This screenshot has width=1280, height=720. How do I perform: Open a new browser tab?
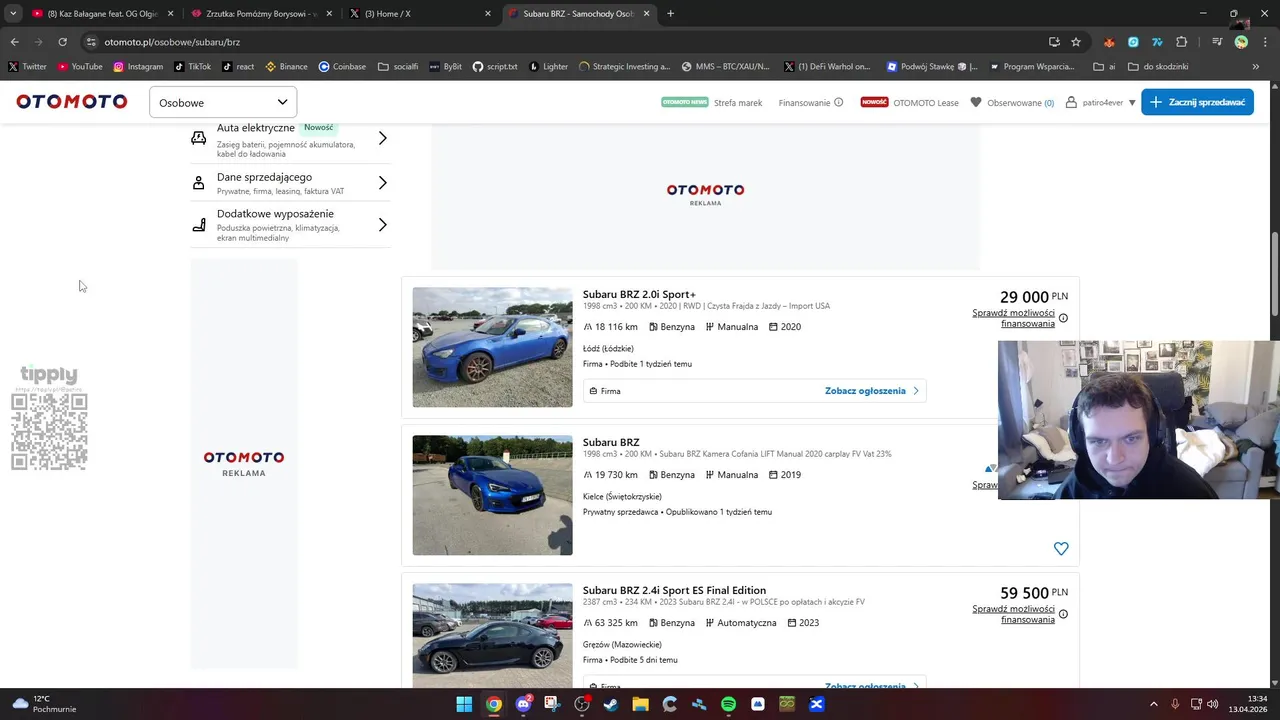(670, 14)
